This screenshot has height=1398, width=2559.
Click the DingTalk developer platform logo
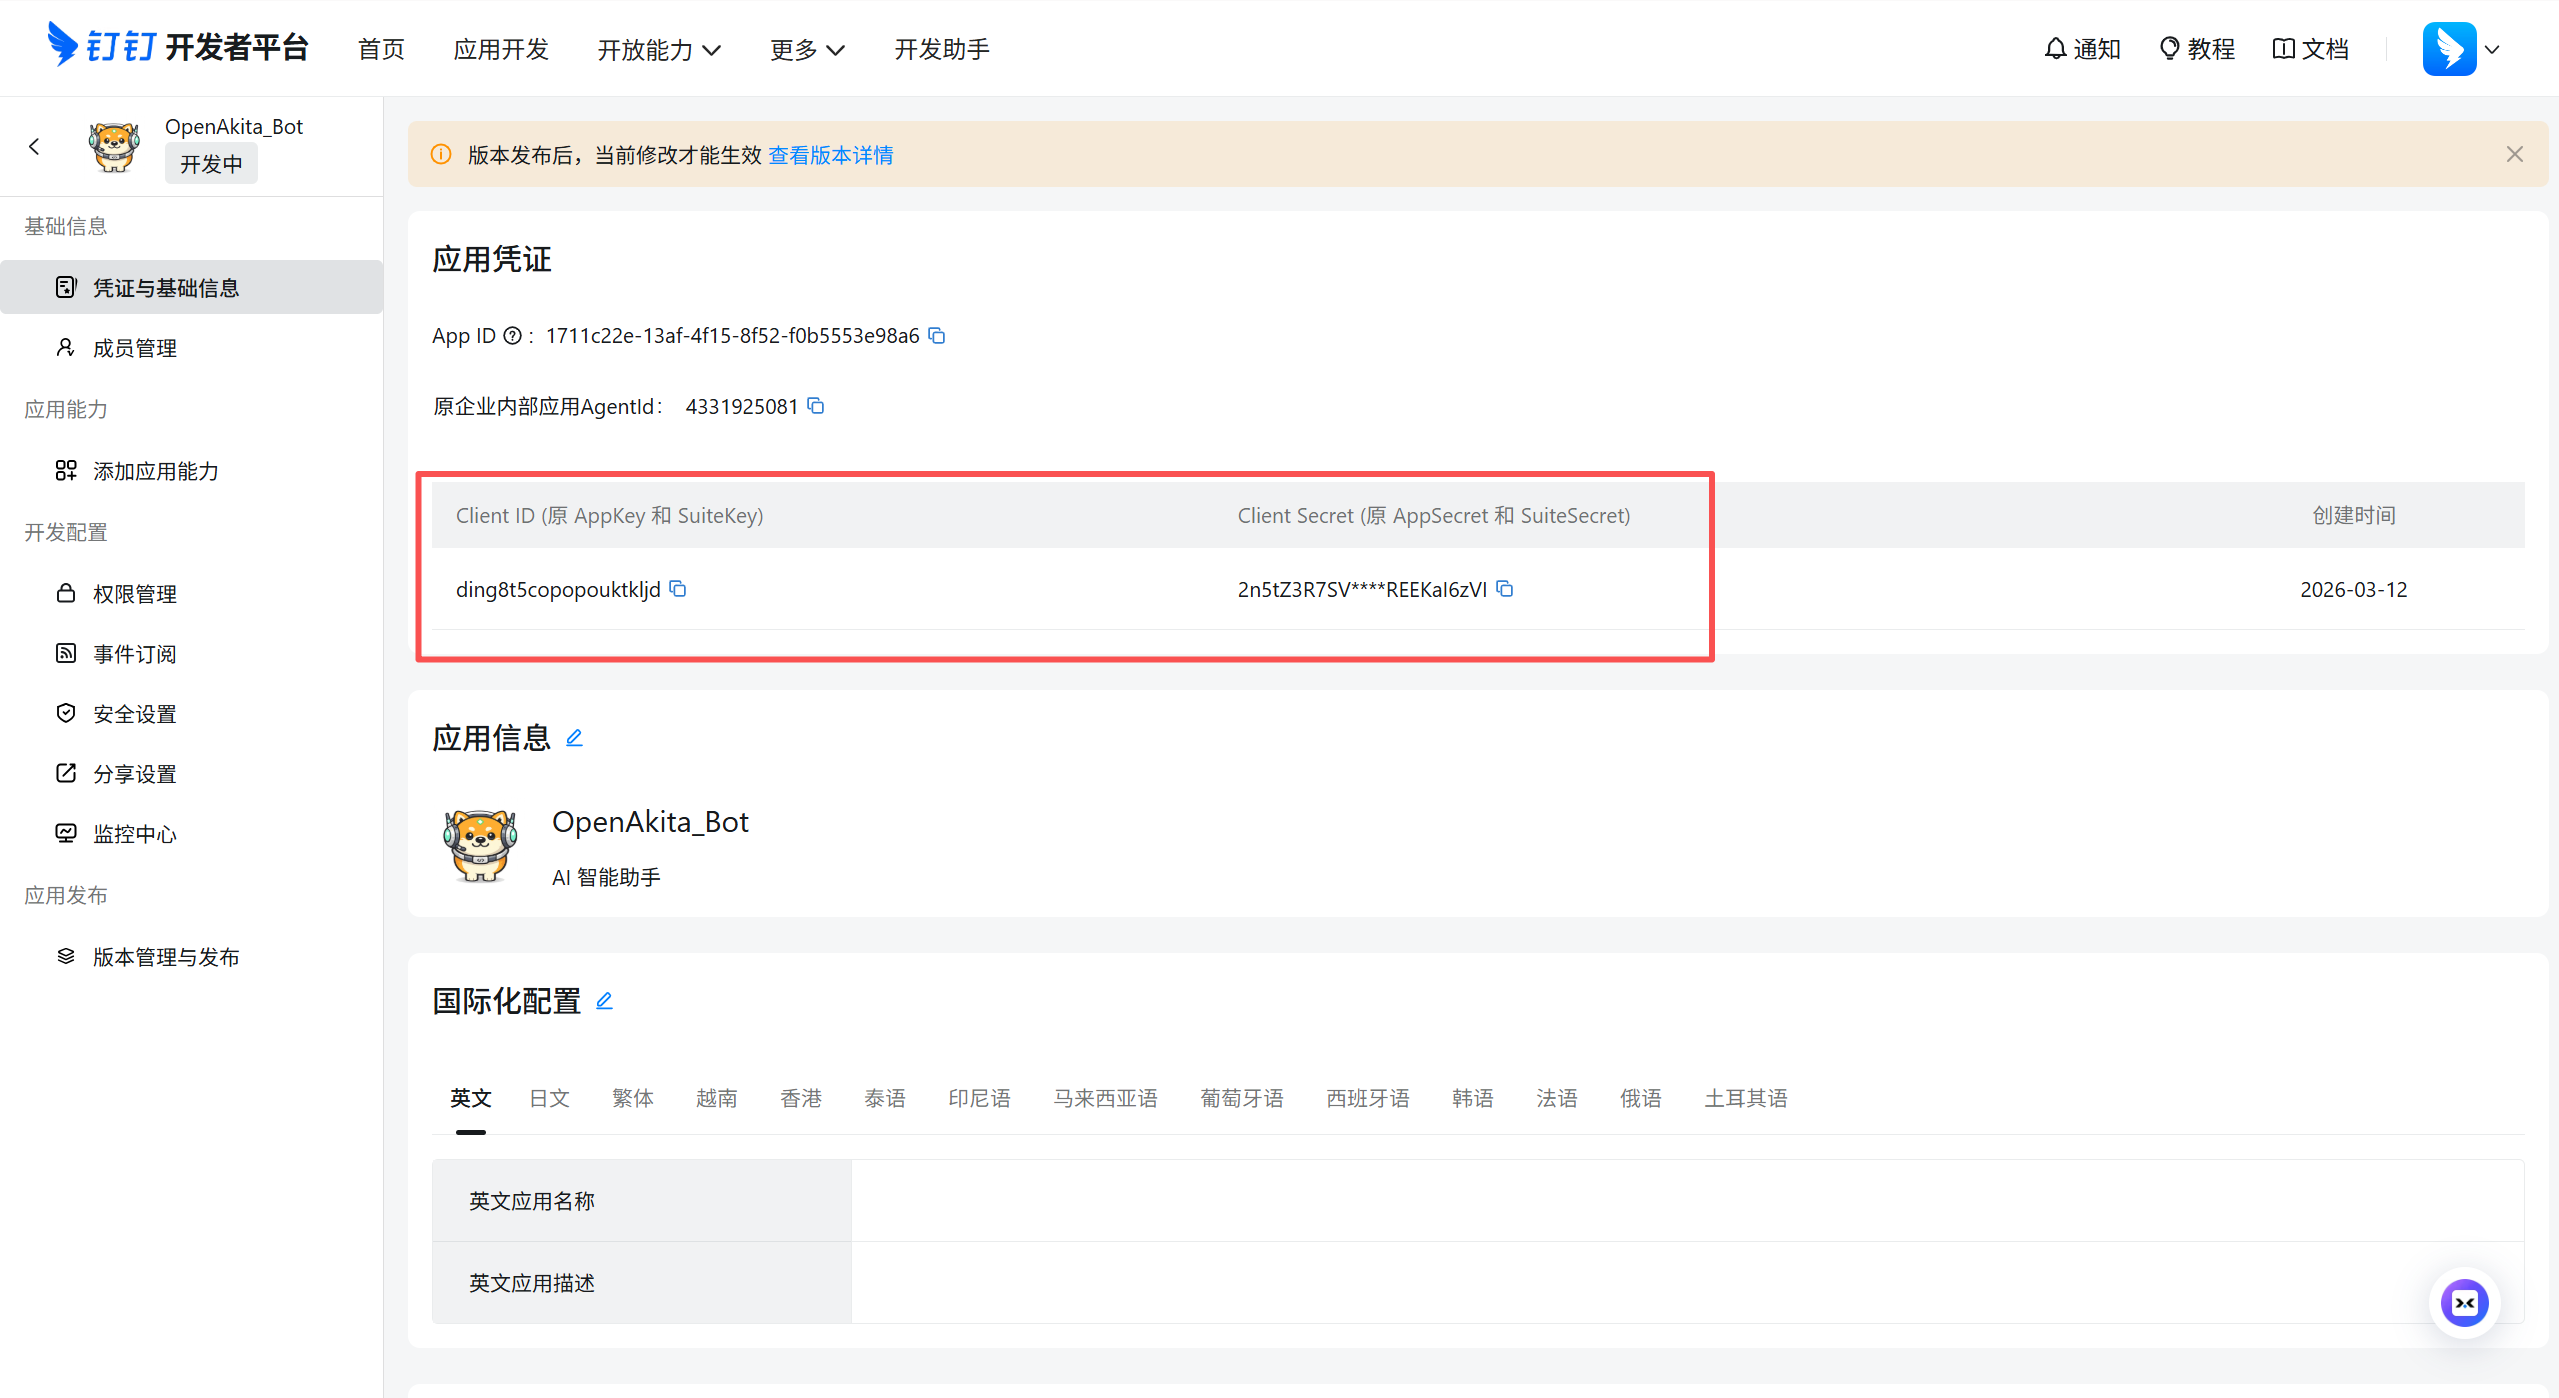click(x=178, y=47)
